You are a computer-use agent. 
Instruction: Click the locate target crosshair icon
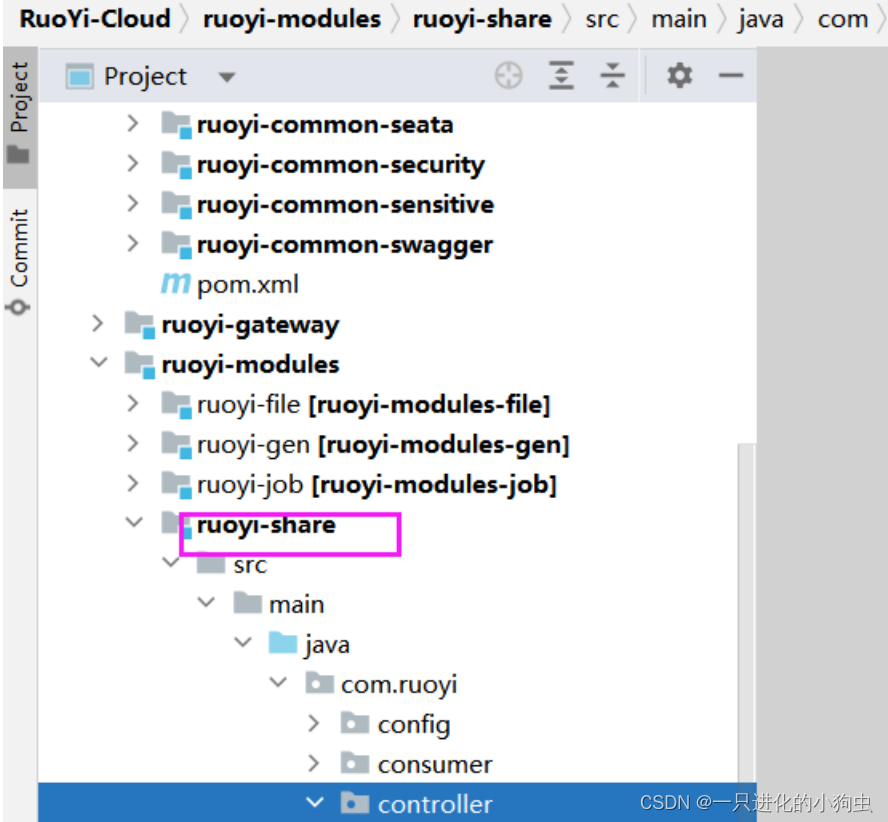(509, 76)
